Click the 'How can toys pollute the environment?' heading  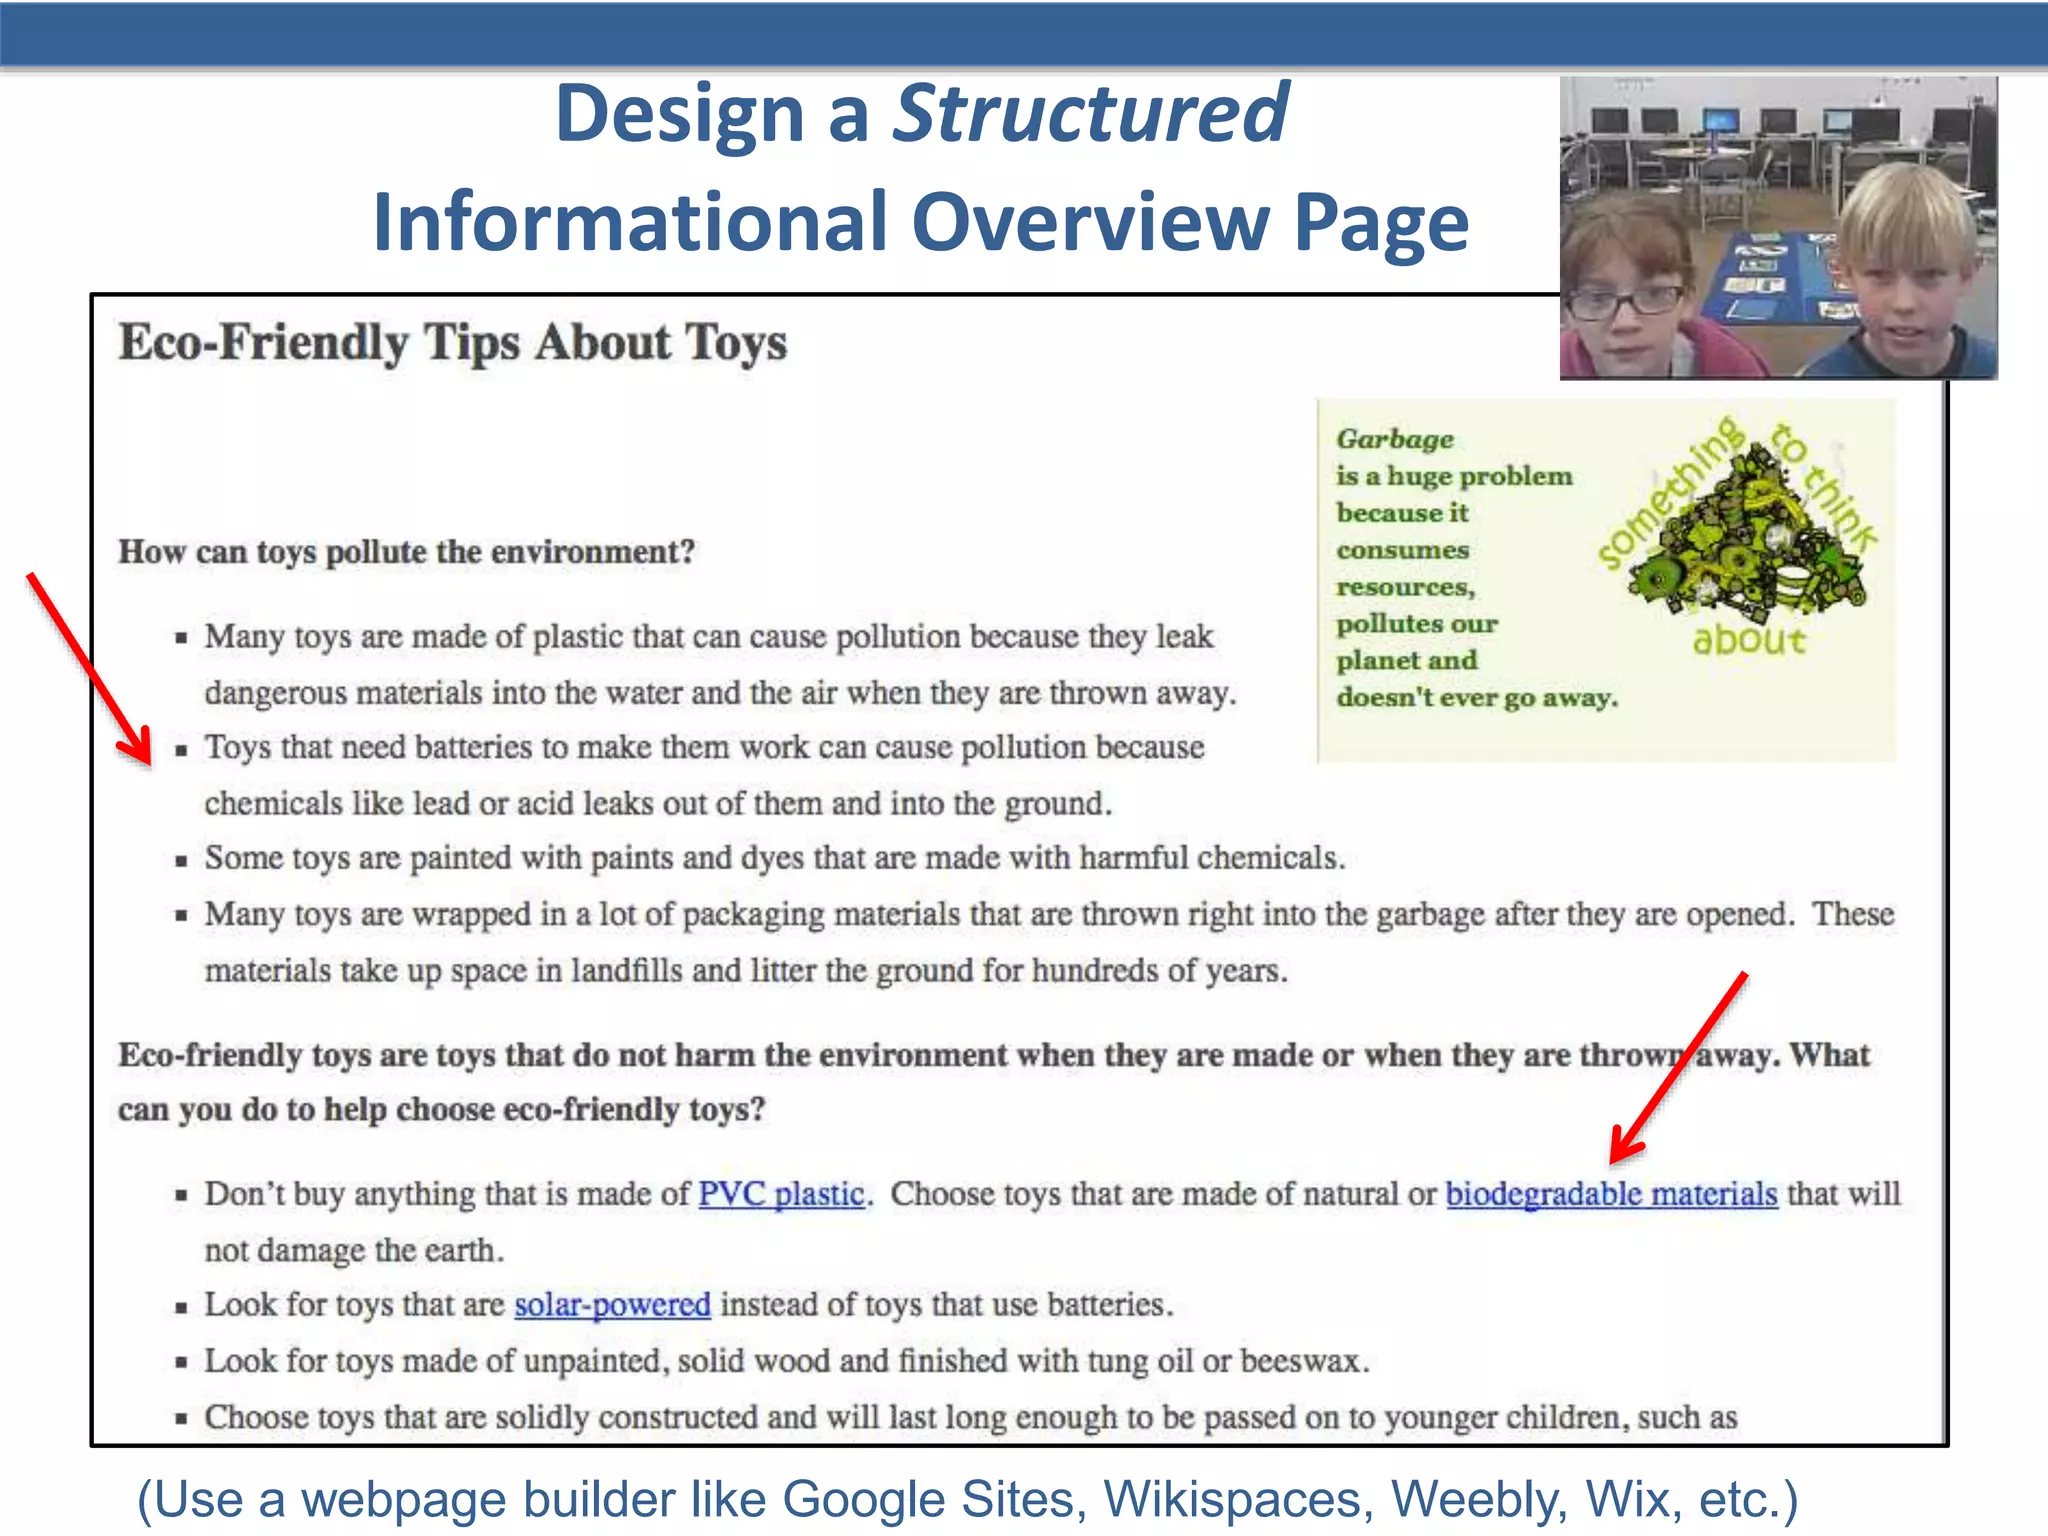406,552
